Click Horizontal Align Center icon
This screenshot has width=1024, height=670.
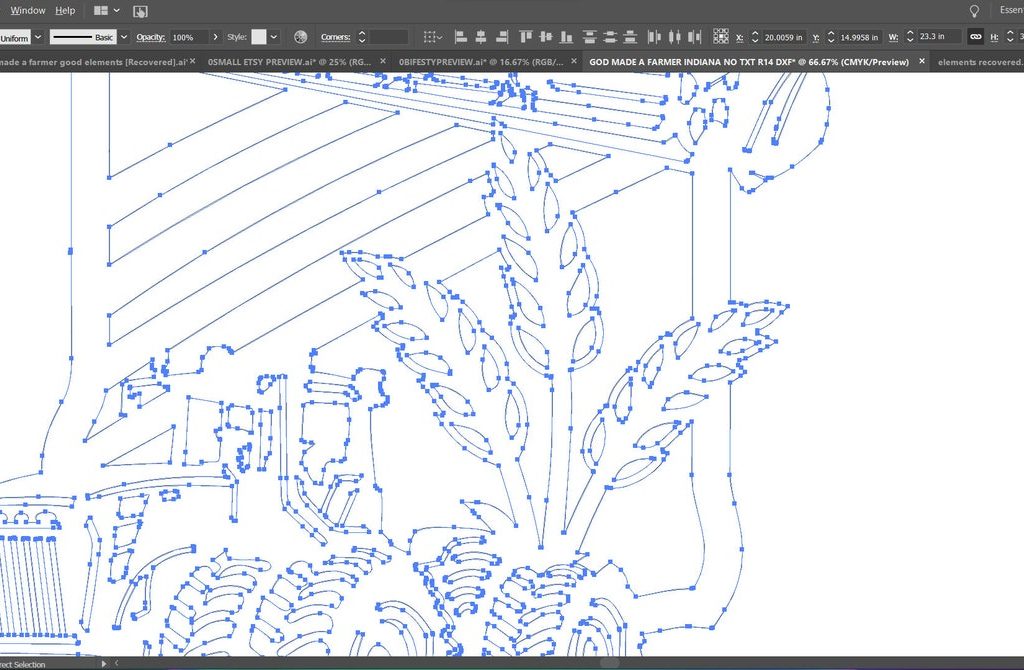(481, 37)
